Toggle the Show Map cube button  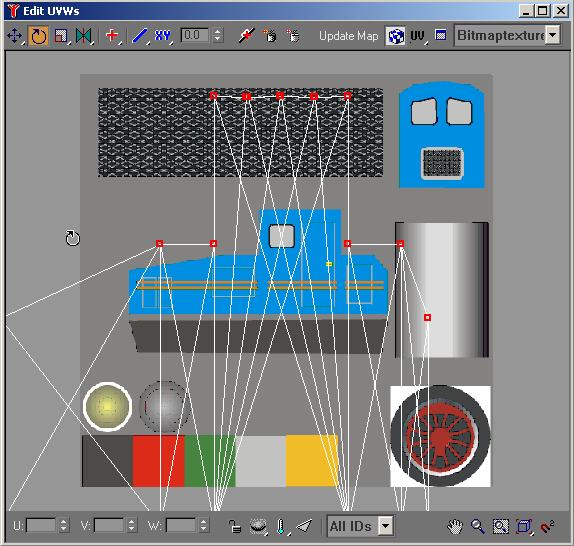[395, 36]
